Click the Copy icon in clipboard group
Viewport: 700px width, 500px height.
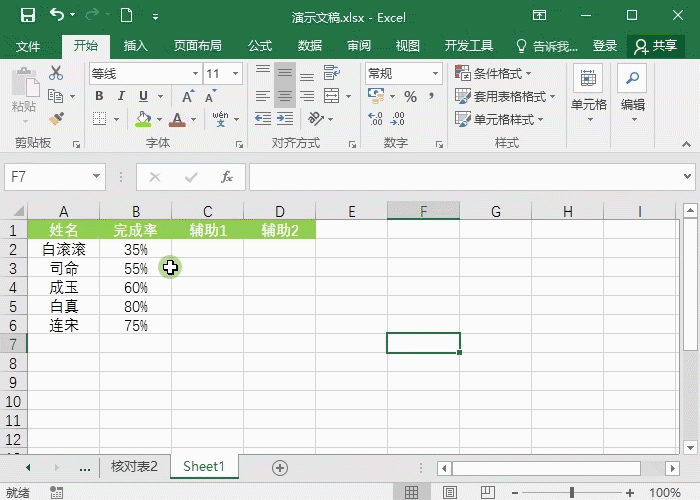tap(56, 96)
